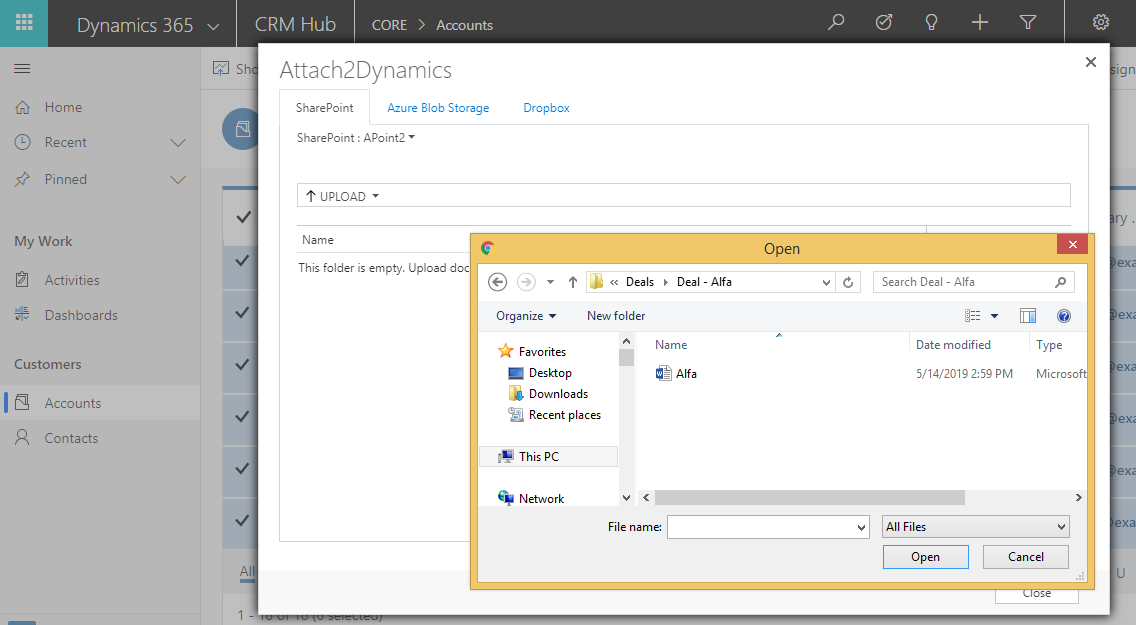Select the Alfa file in the list

pyautogui.click(x=686, y=374)
